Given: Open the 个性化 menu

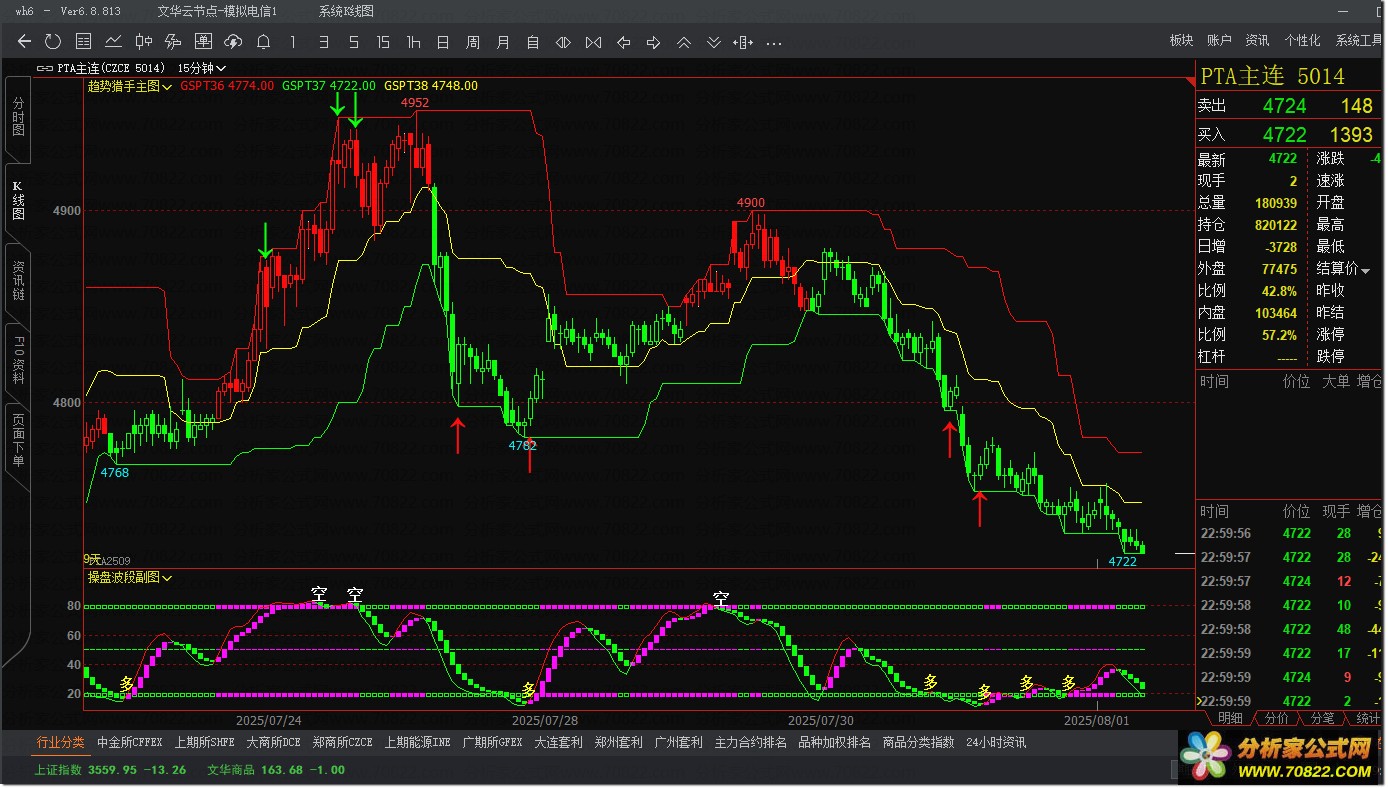Looking at the screenshot, I should (1302, 40).
